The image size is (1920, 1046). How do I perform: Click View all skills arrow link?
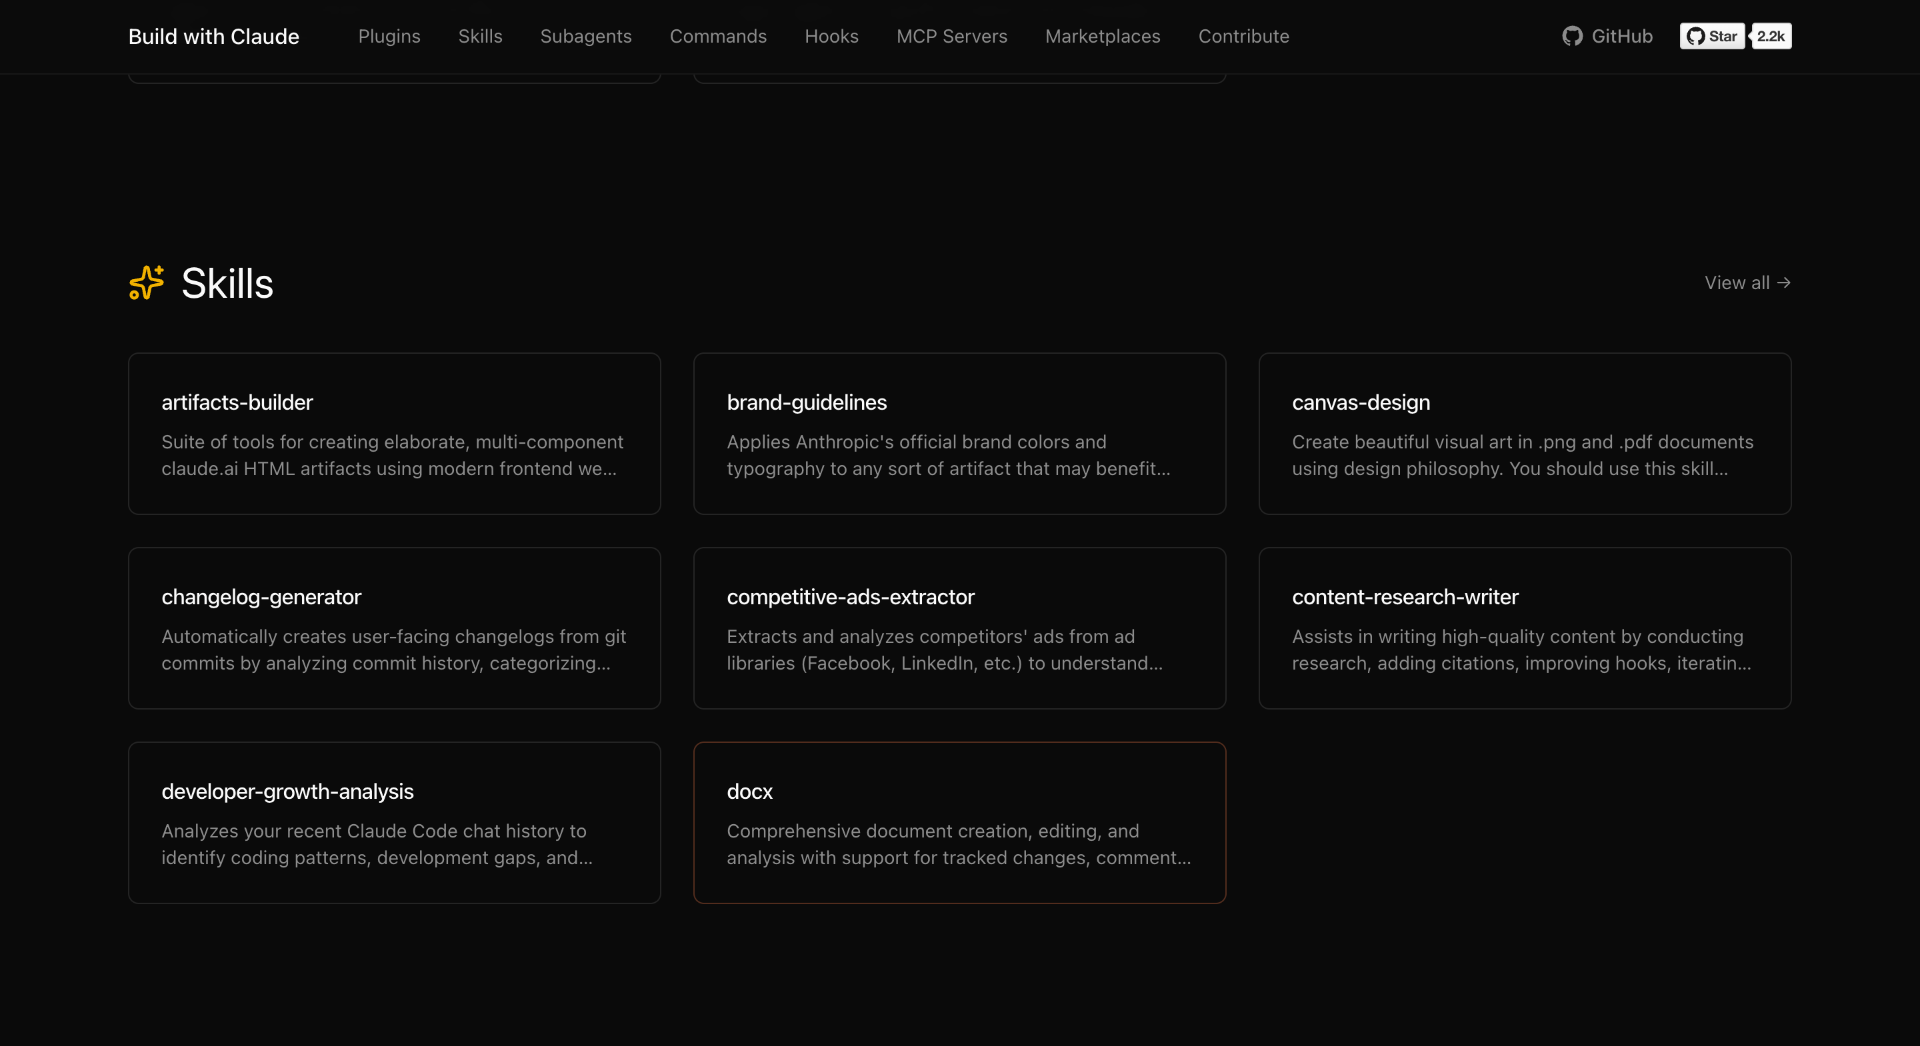pos(1747,283)
